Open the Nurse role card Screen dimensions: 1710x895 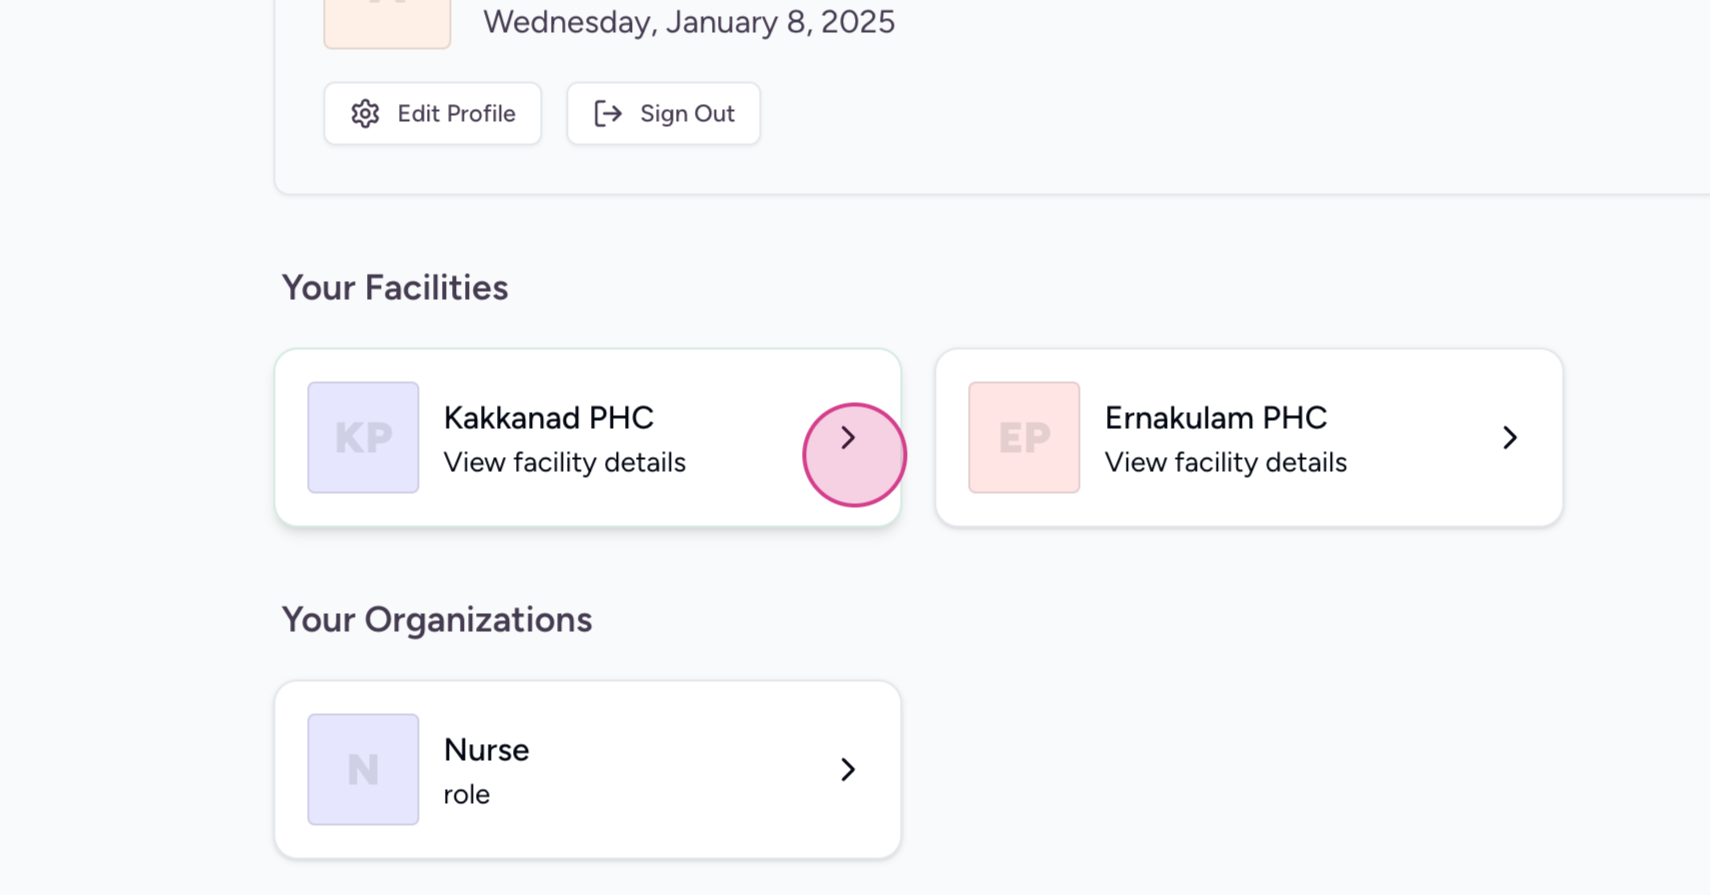click(x=587, y=769)
